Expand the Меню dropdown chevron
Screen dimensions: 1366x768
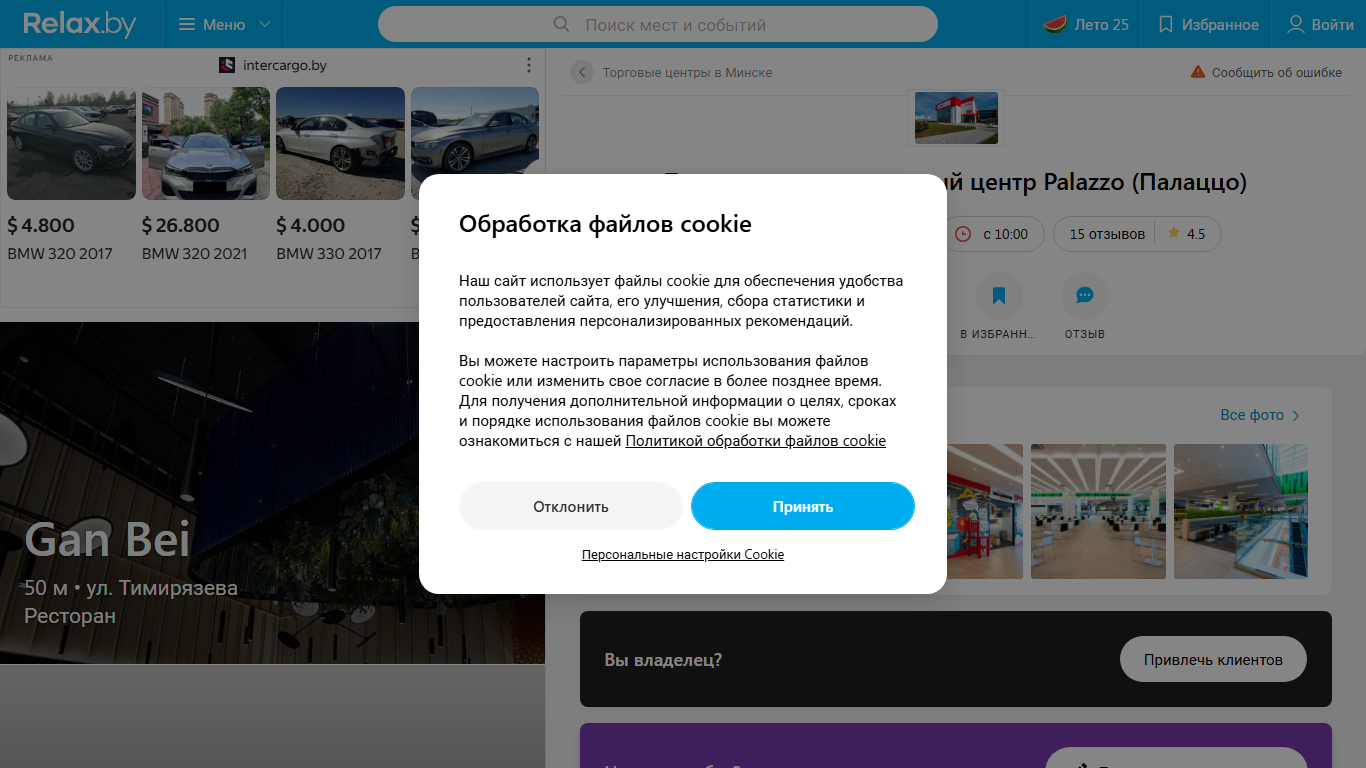click(264, 24)
